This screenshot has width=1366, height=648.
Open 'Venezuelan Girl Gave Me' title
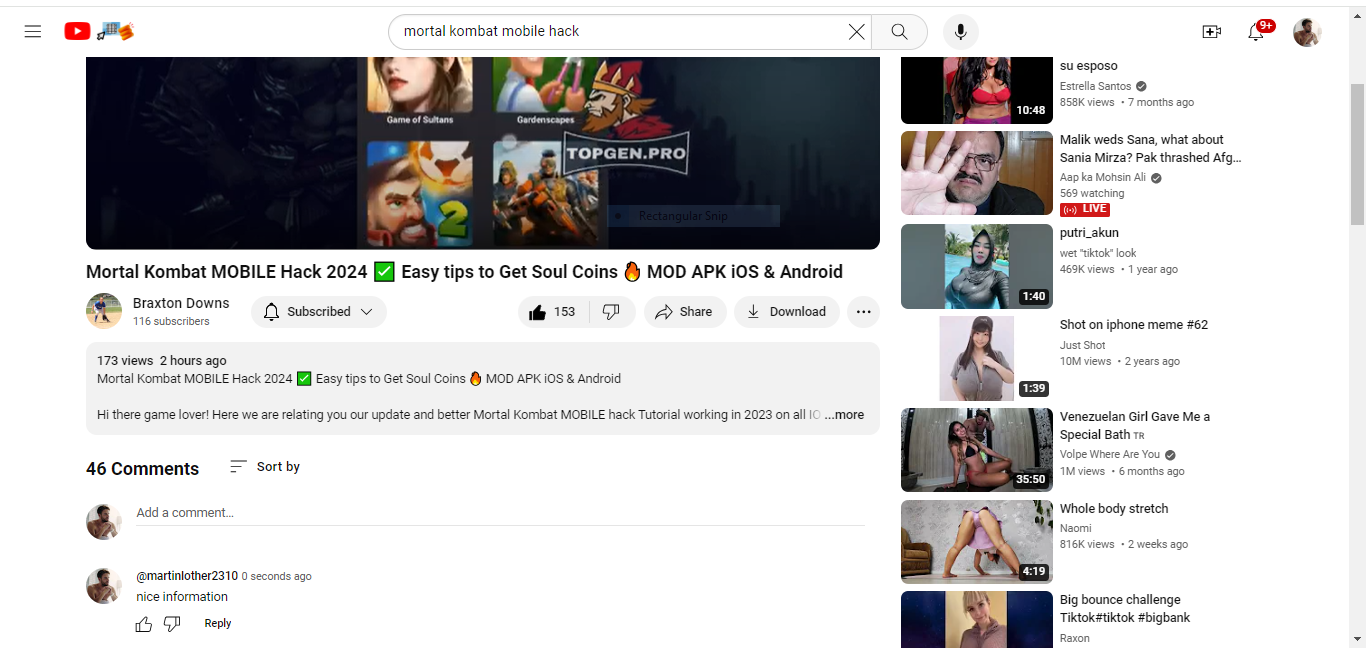[1135, 426]
